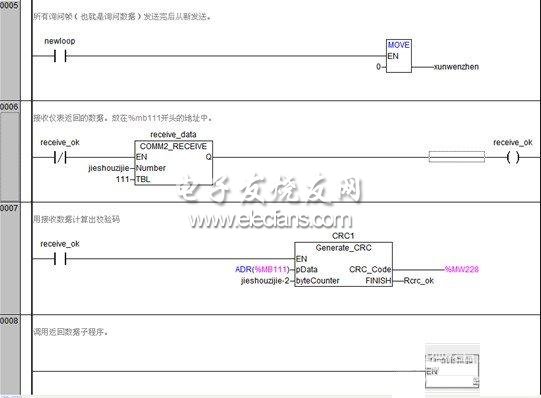The image size is (541, 398).
Task: Click the MOVE function block
Action: tap(399, 56)
